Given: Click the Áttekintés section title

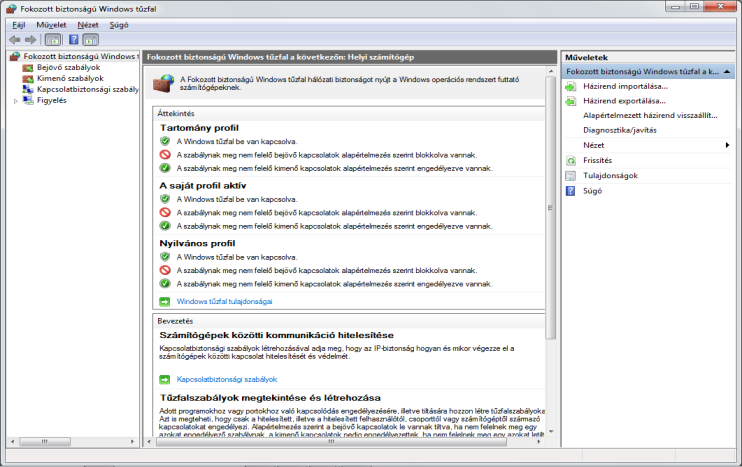Looking at the screenshot, I should pos(176,114).
